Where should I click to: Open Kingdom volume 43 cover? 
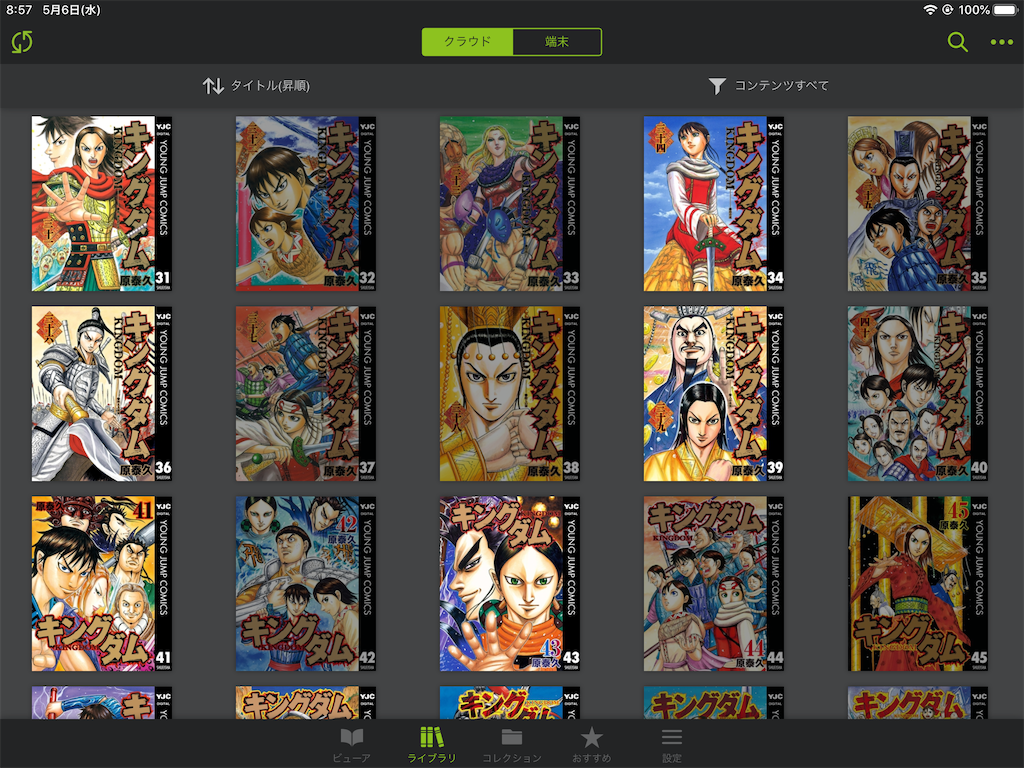click(x=510, y=584)
